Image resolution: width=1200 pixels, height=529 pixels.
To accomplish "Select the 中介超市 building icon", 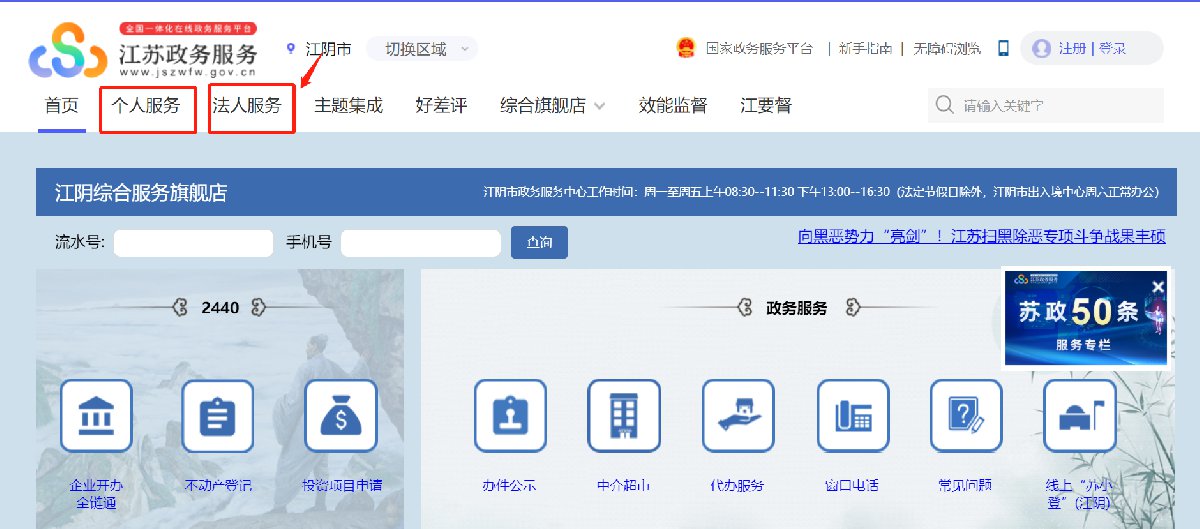I will tap(624, 415).
